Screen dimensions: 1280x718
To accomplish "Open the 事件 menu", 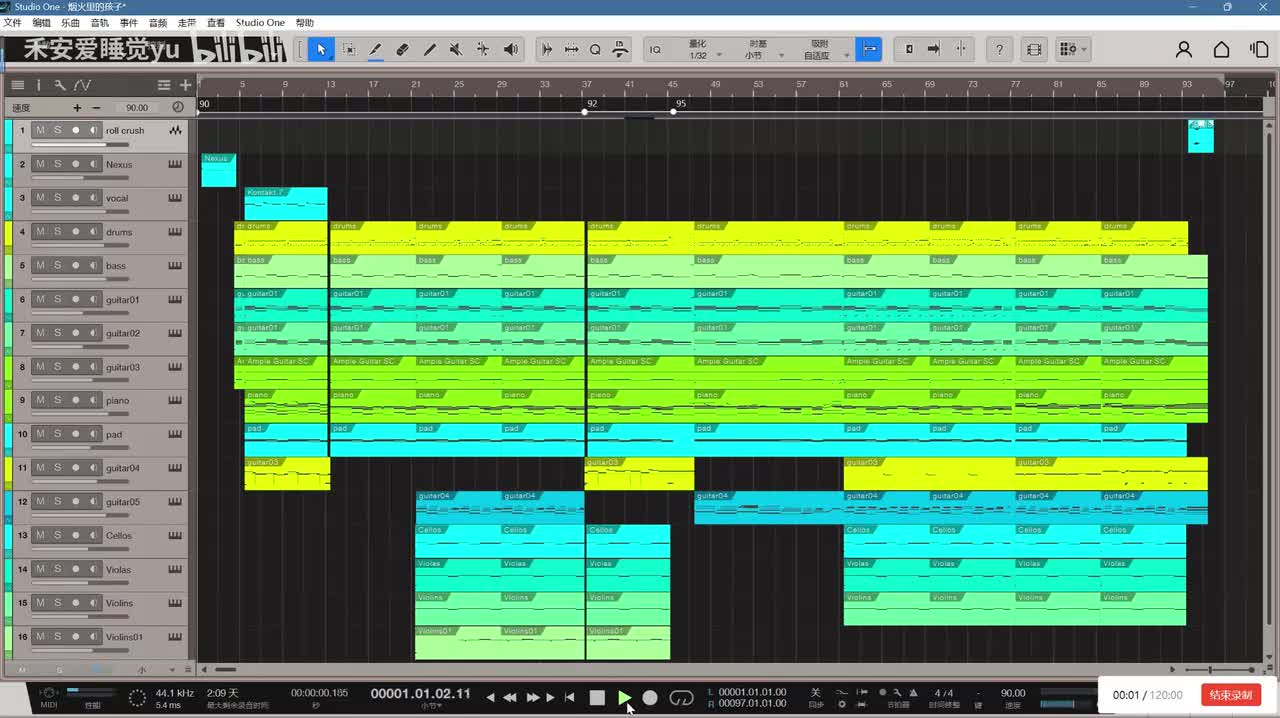I will 129,22.
